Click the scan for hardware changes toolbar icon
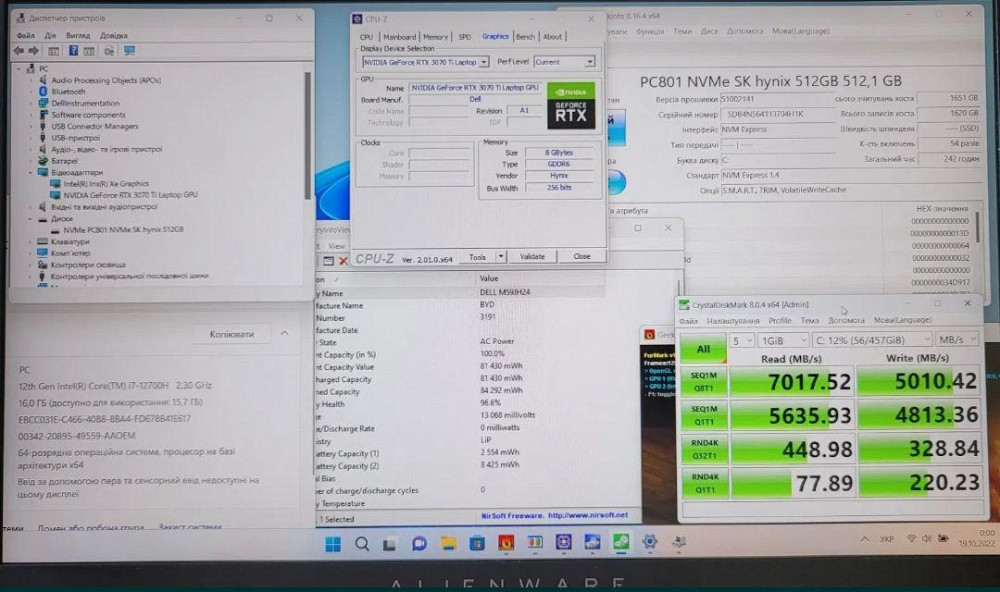 coord(109,49)
